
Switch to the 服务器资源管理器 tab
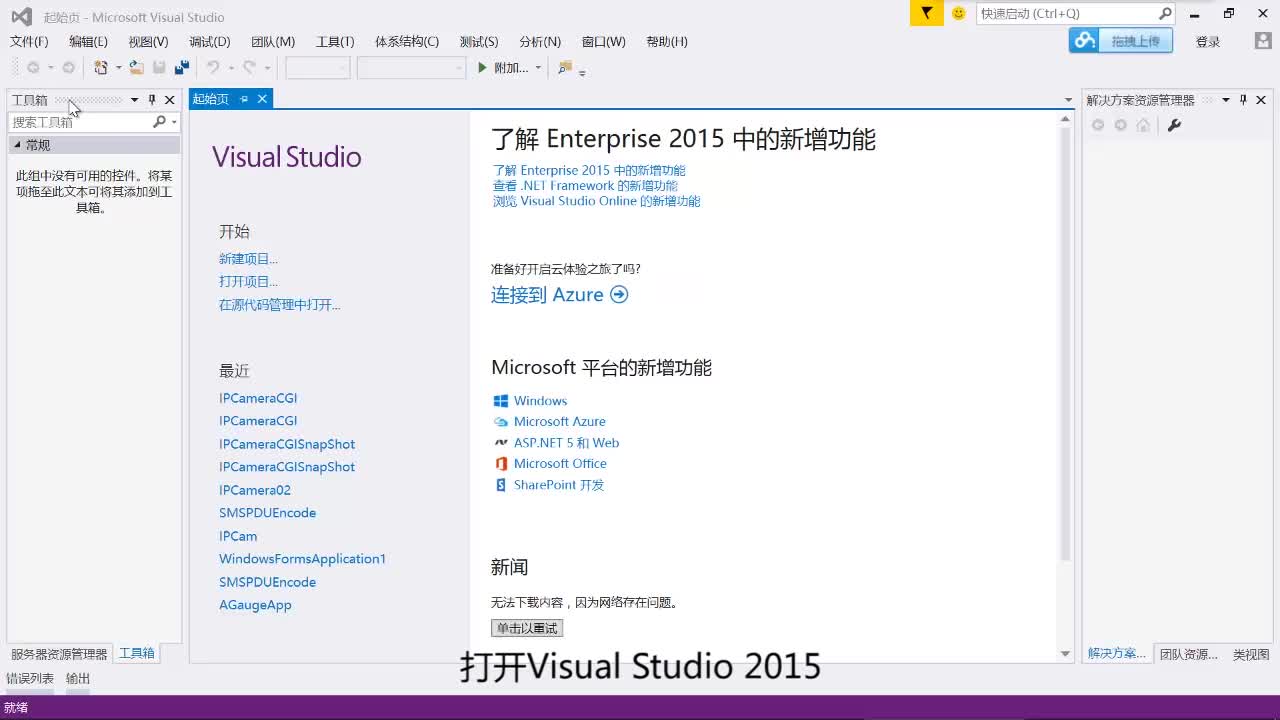pyautogui.click(x=59, y=654)
